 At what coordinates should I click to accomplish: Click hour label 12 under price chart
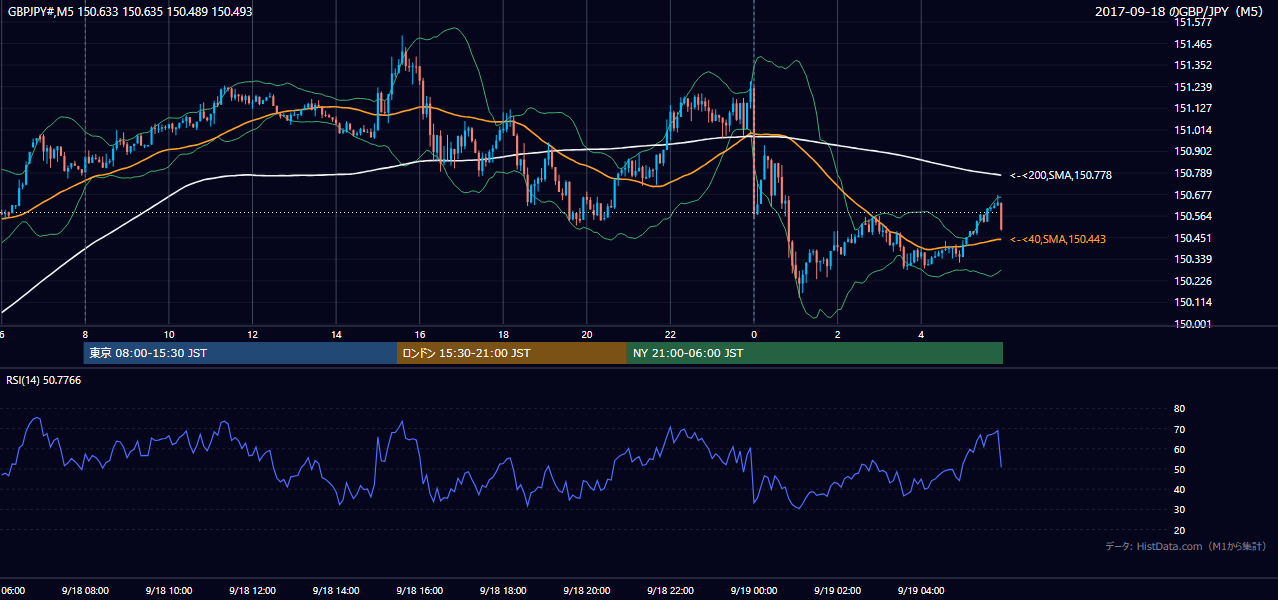point(252,335)
